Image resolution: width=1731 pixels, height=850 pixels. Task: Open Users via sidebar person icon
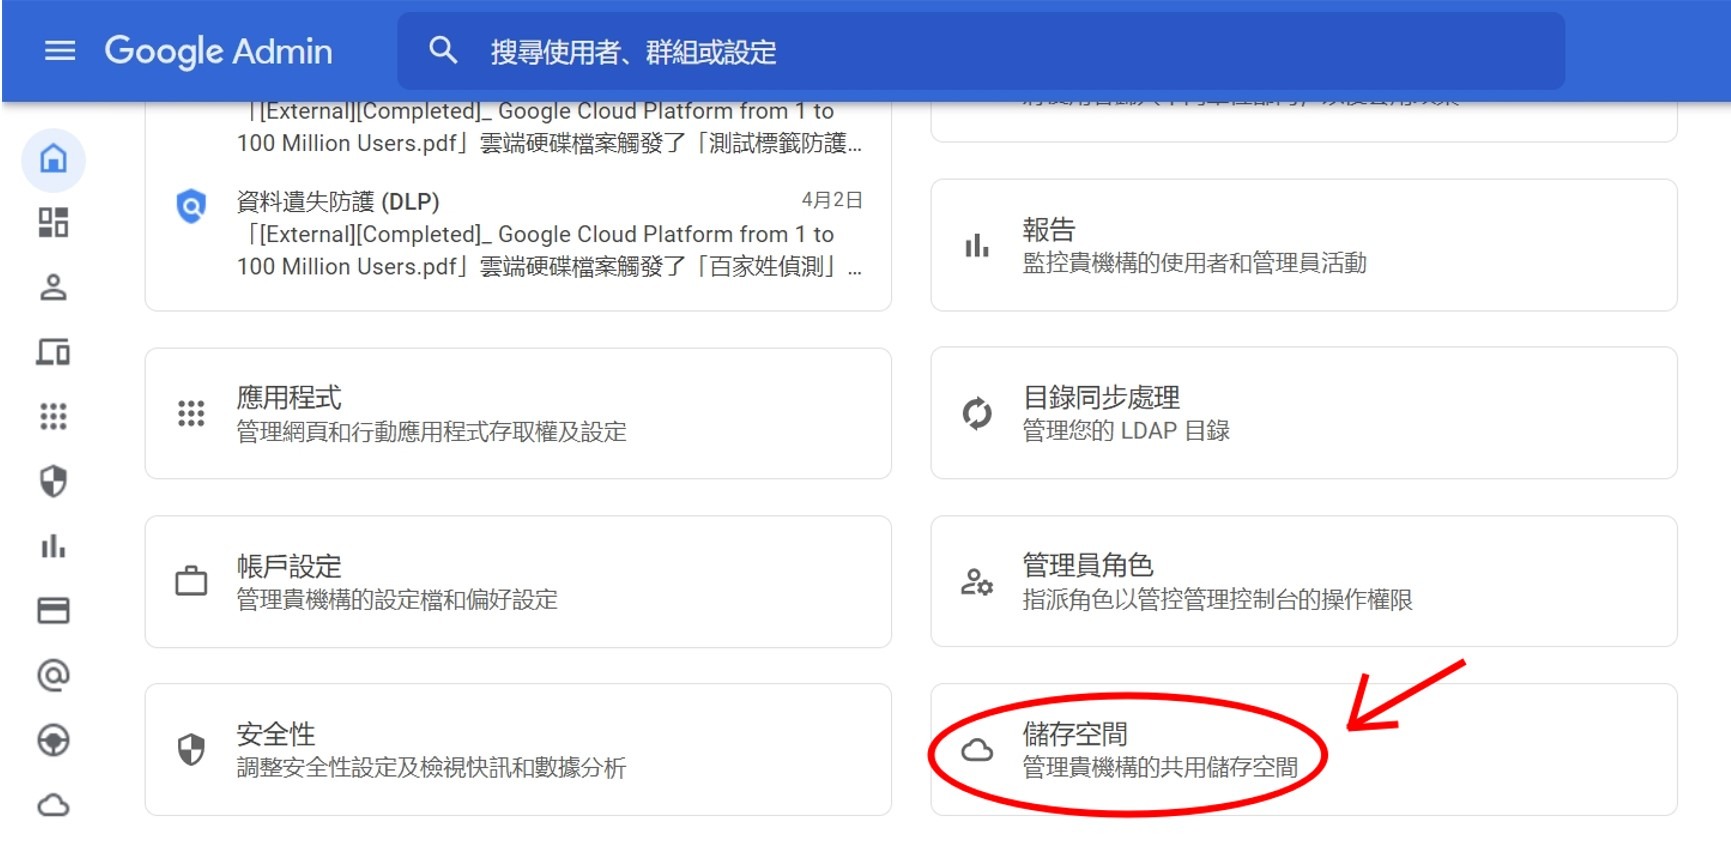tap(53, 287)
